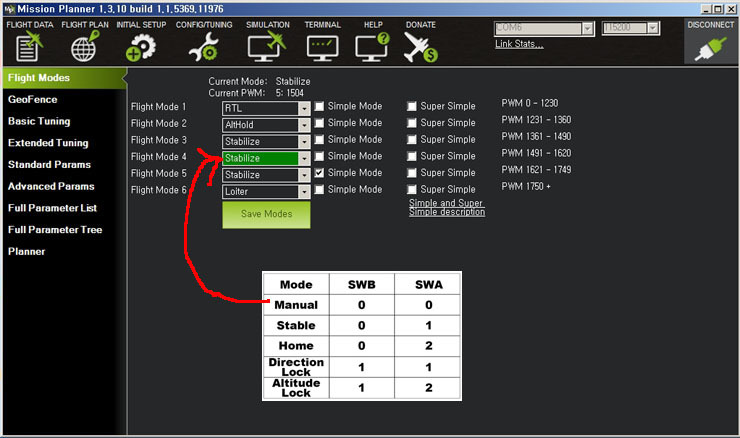Select Flight Modes in sidebar

pyautogui.click(x=65, y=78)
